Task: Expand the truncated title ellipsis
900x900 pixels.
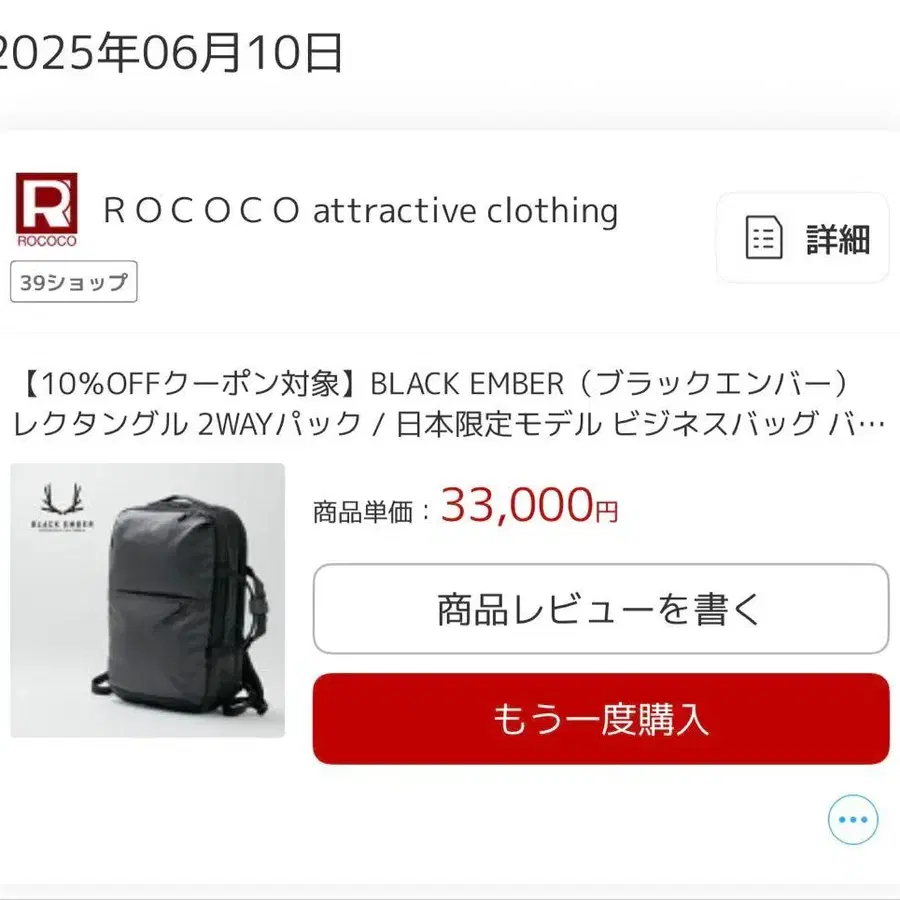Action: pyautogui.click(x=872, y=425)
